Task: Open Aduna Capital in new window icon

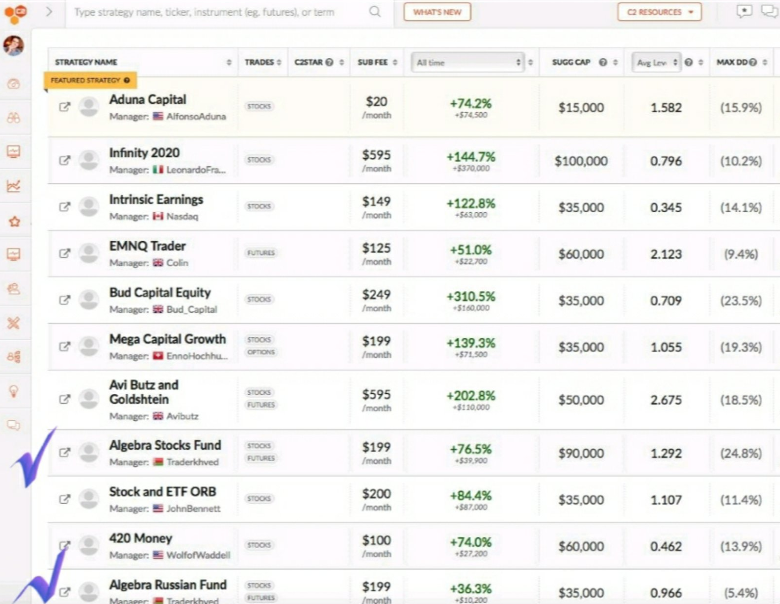Action: [x=65, y=106]
